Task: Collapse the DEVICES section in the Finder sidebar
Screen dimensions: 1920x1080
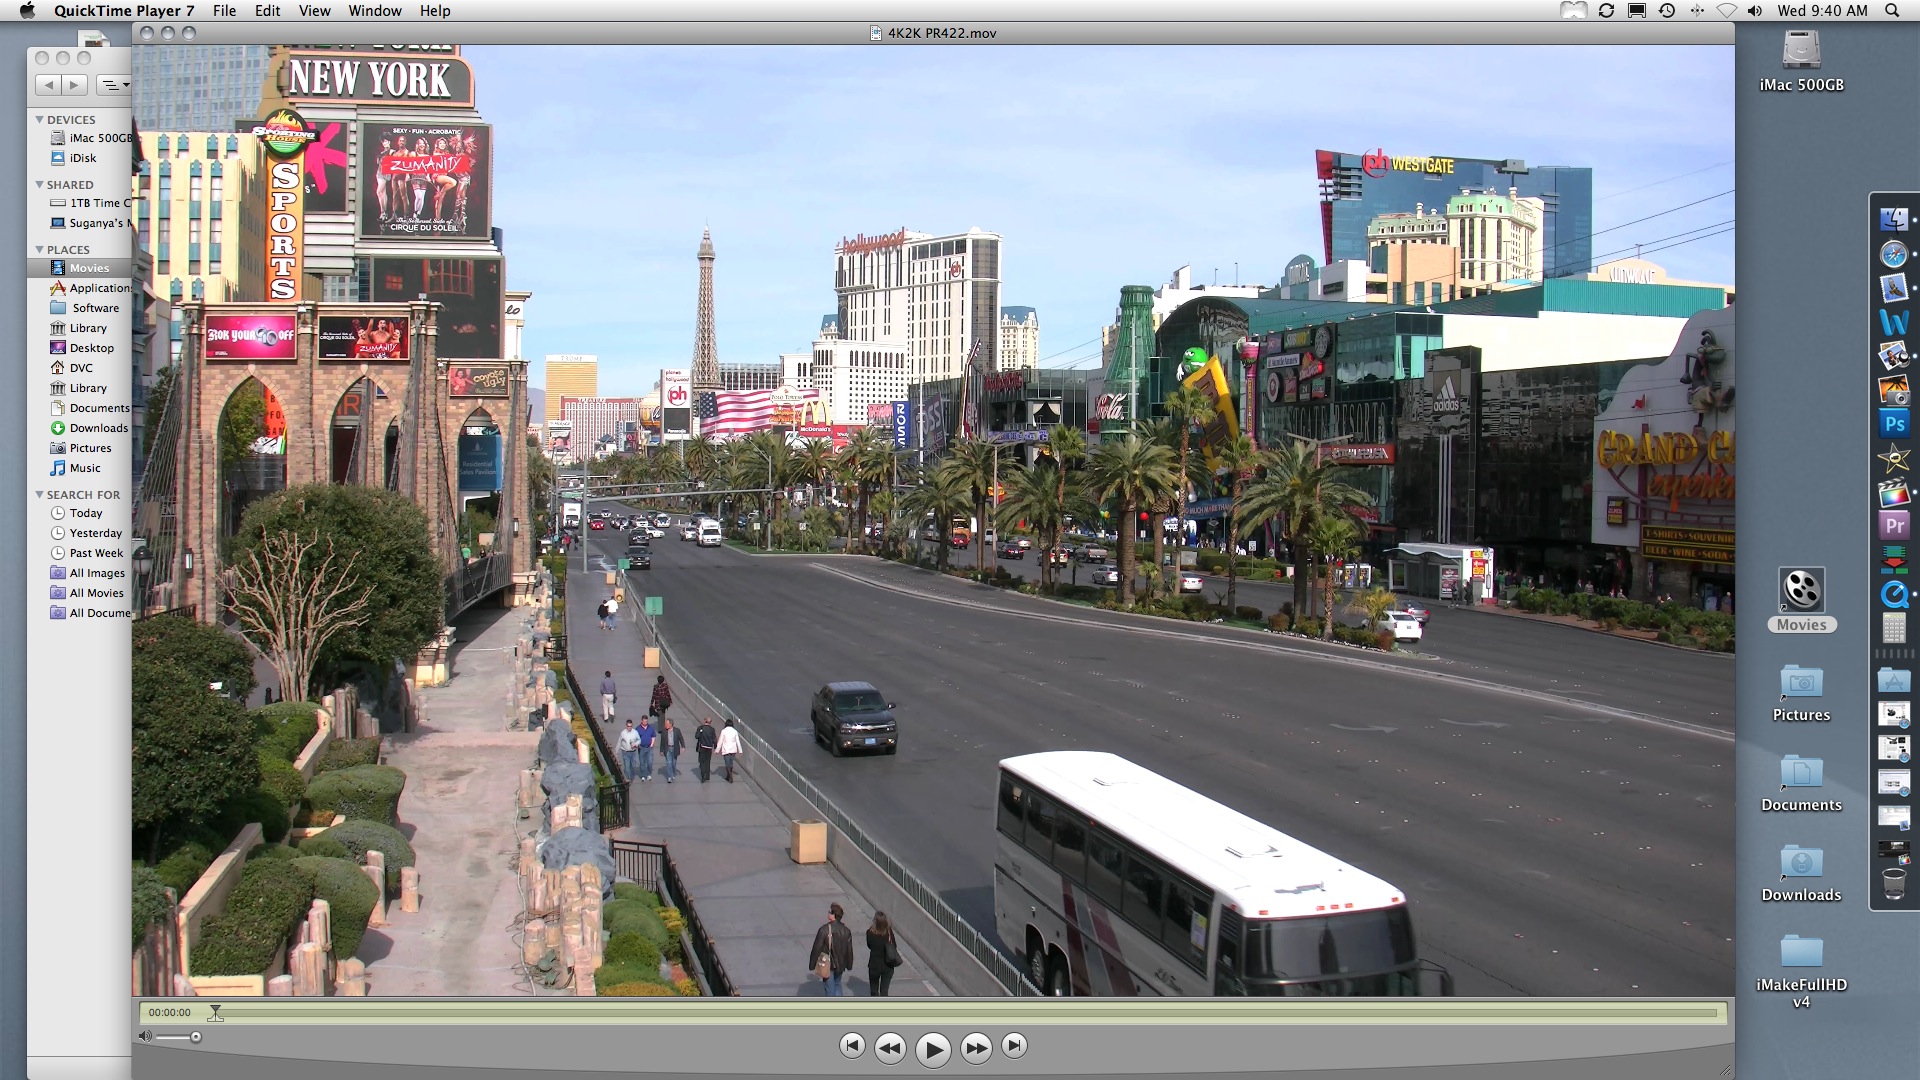Action: [40, 119]
